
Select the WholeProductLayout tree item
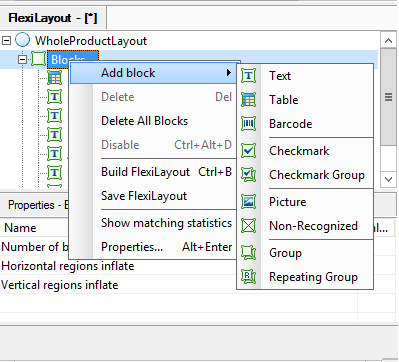coord(91,41)
